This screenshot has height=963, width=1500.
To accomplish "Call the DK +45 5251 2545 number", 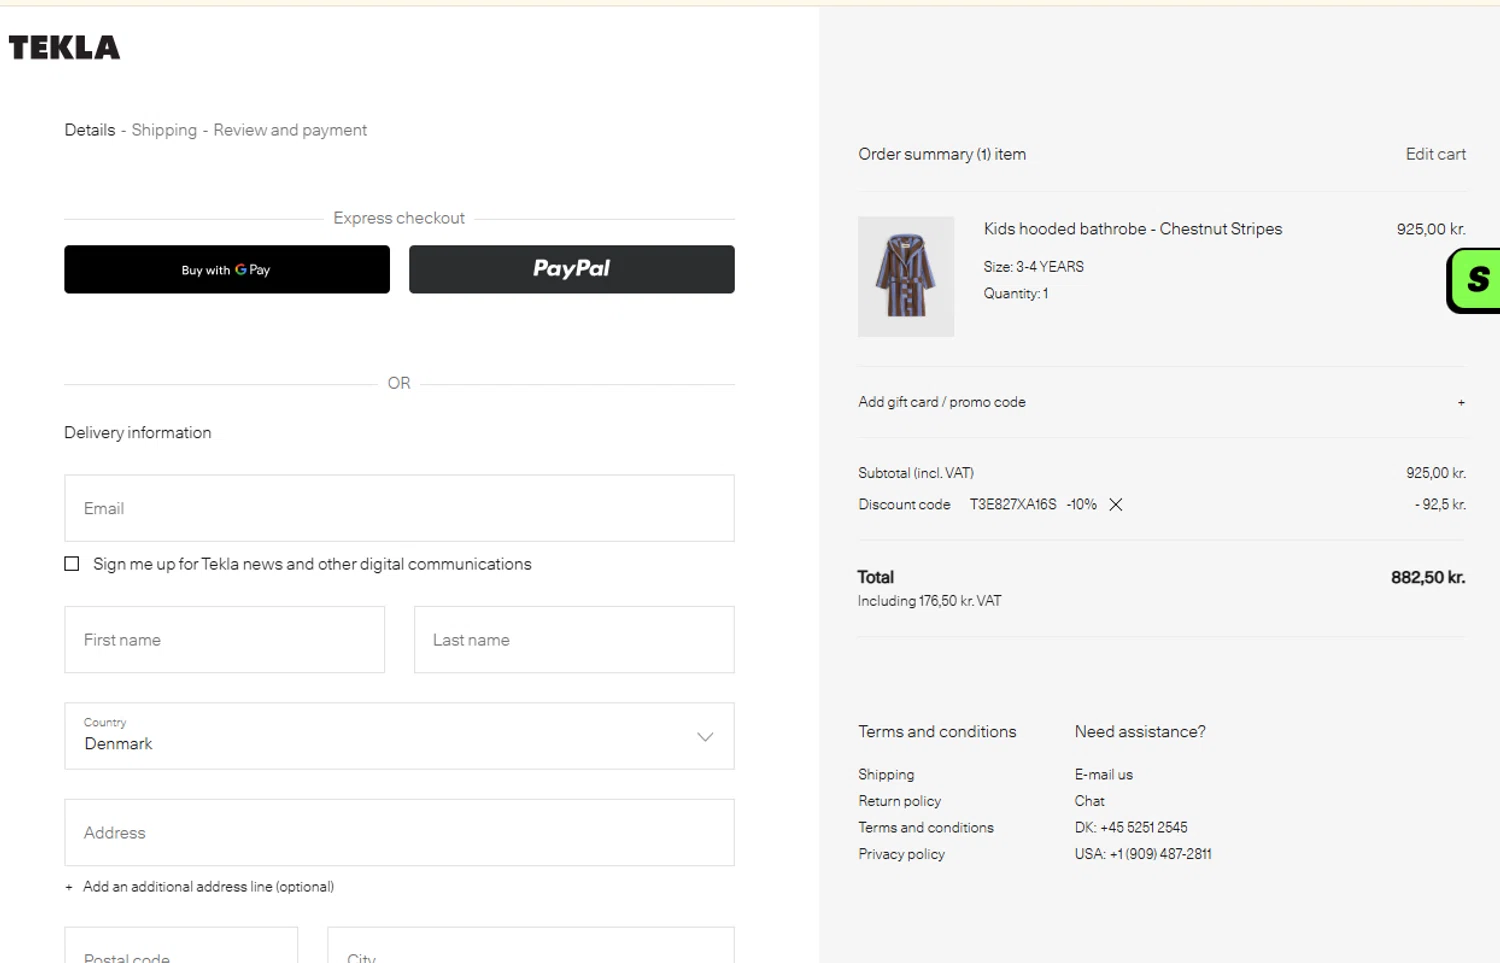I will [1131, 828].
